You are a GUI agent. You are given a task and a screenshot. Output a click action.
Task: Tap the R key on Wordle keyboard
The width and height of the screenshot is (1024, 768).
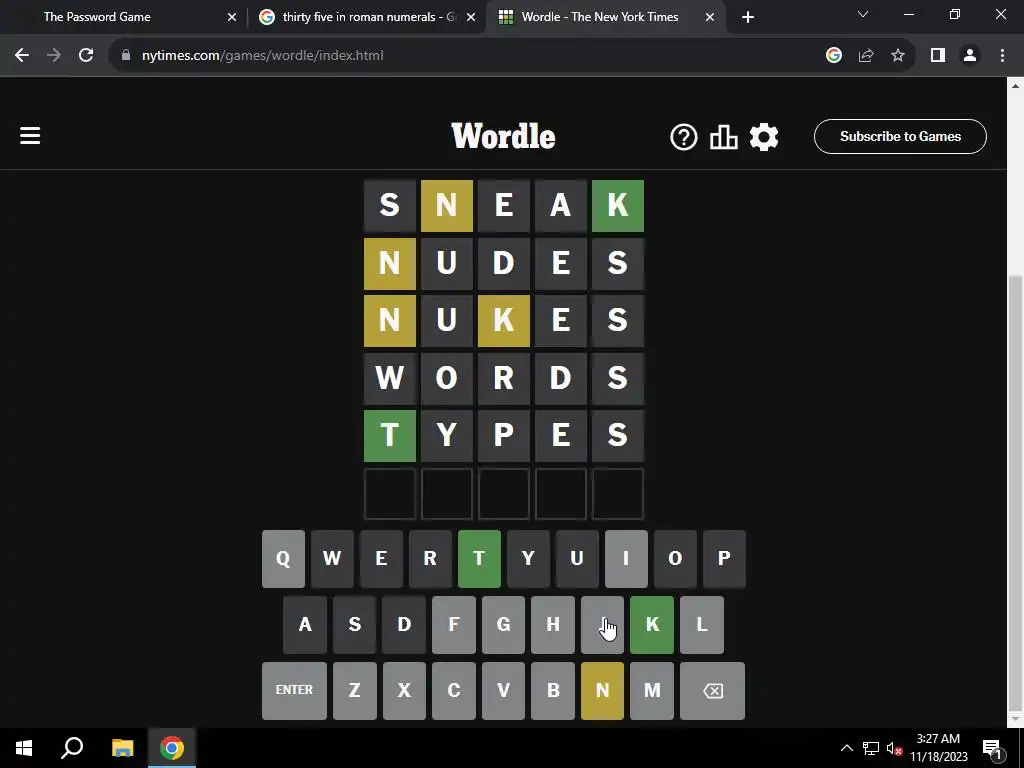click(x=430, y=558)
